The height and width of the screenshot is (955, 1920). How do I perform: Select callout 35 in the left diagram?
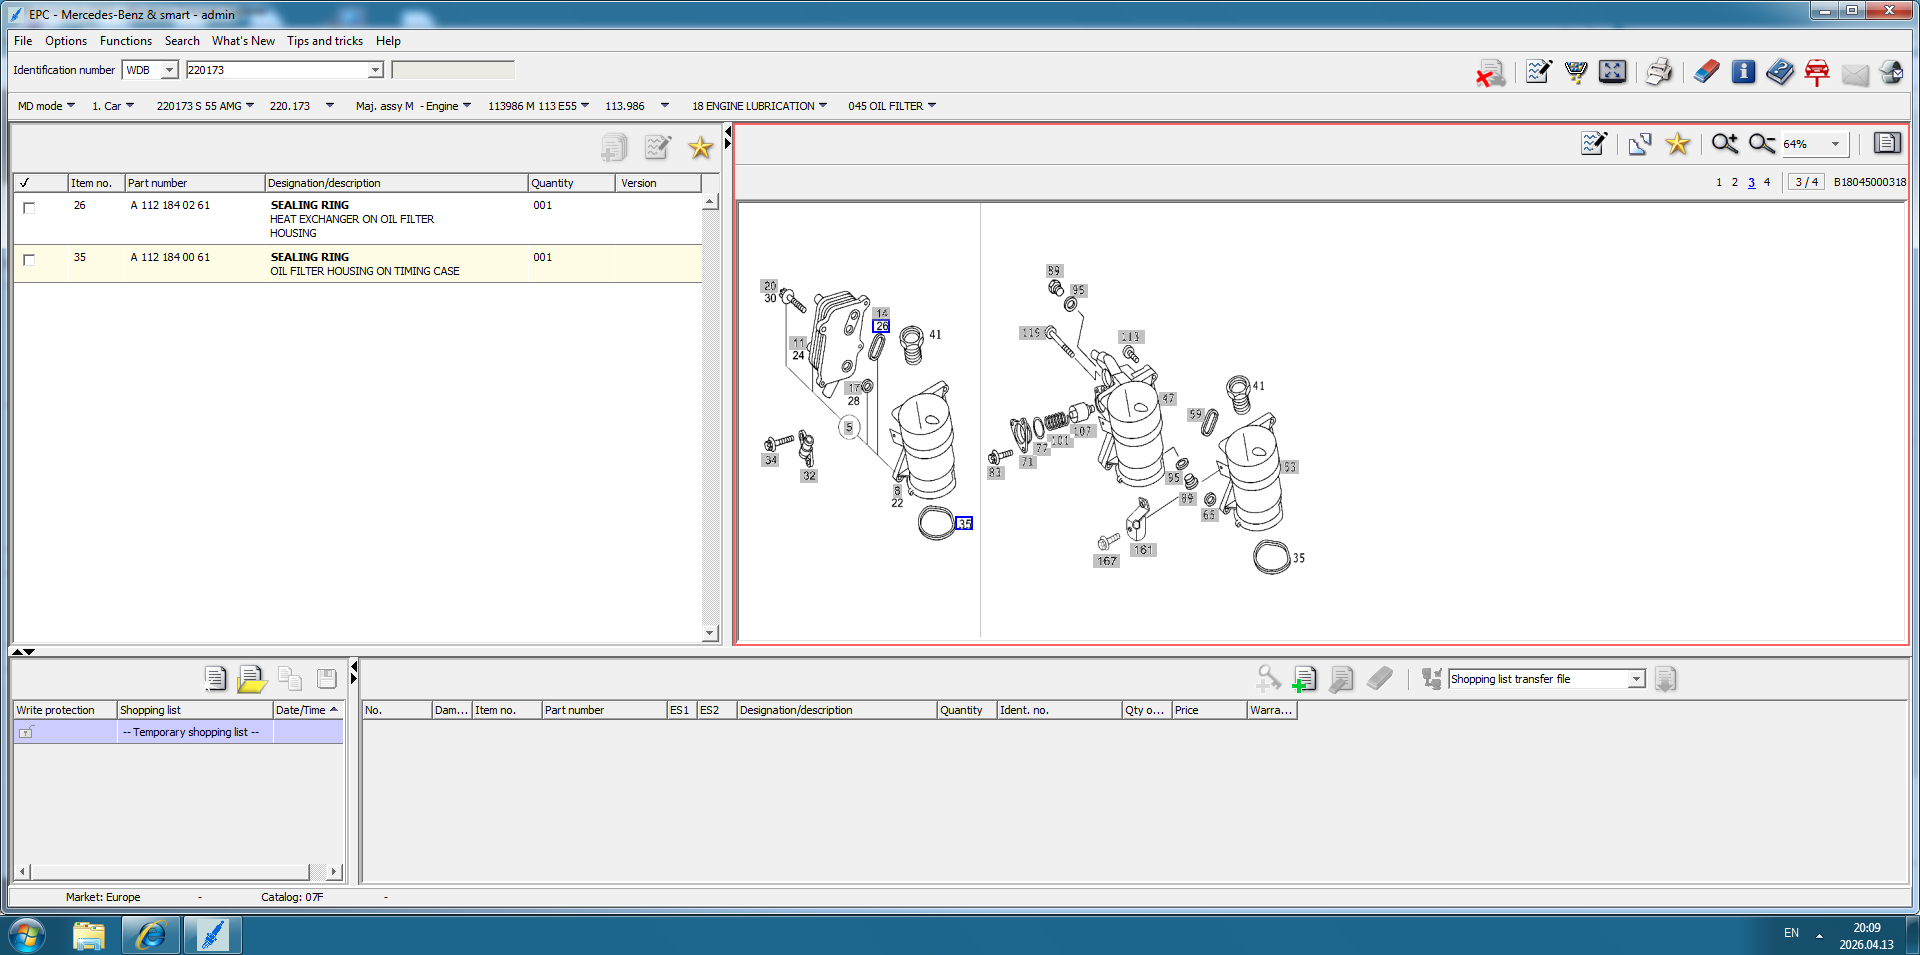pyautogui.click(x=964, y=523)
